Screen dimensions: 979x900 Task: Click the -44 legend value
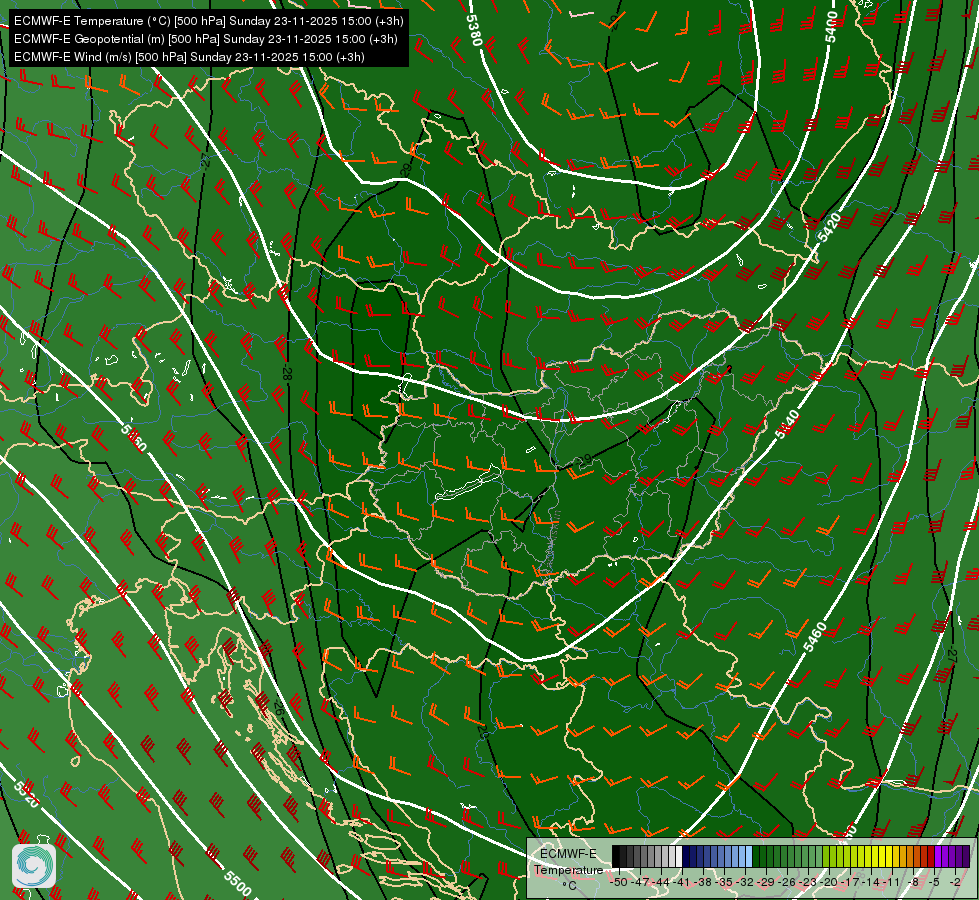[661, 882]
